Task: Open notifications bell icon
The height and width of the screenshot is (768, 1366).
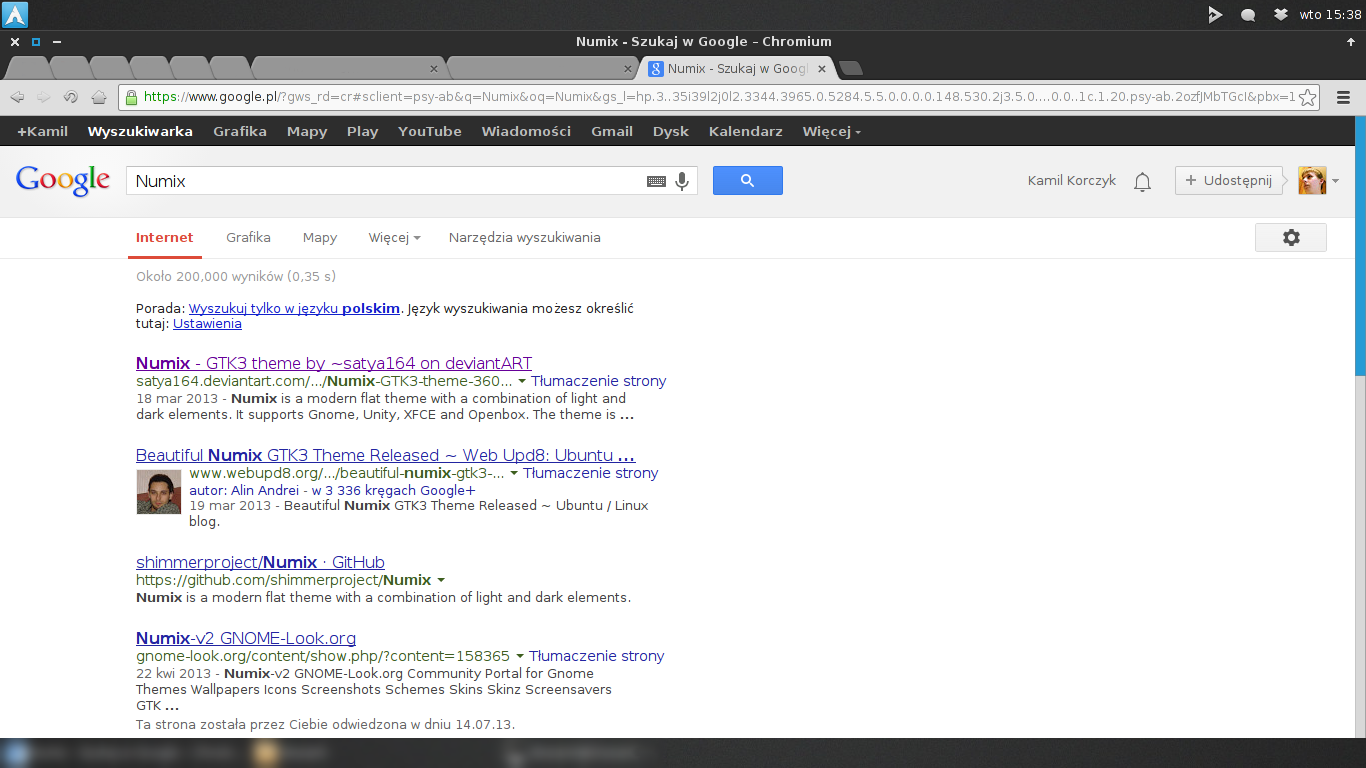Action: [x=1142, y=181]
